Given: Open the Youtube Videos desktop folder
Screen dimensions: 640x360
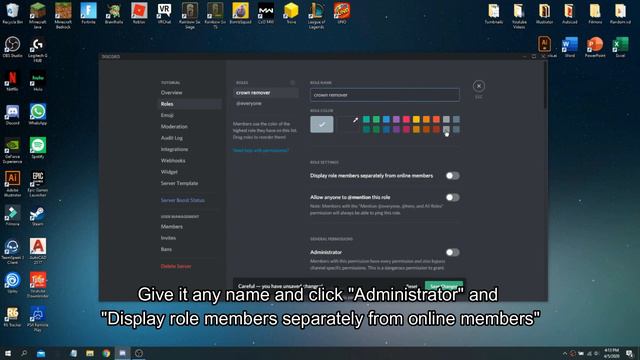Looking at the screenshot, I should [x=519, y=16].
